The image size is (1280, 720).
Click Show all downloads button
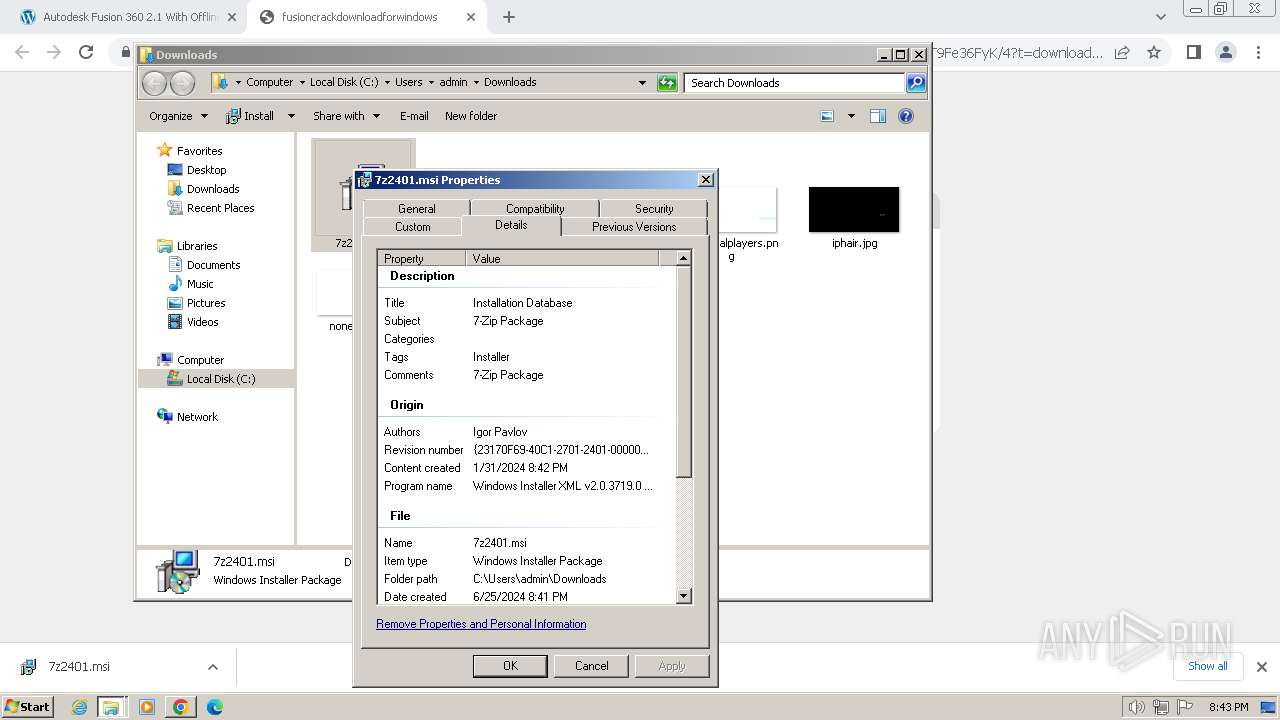coord(1207,666)
